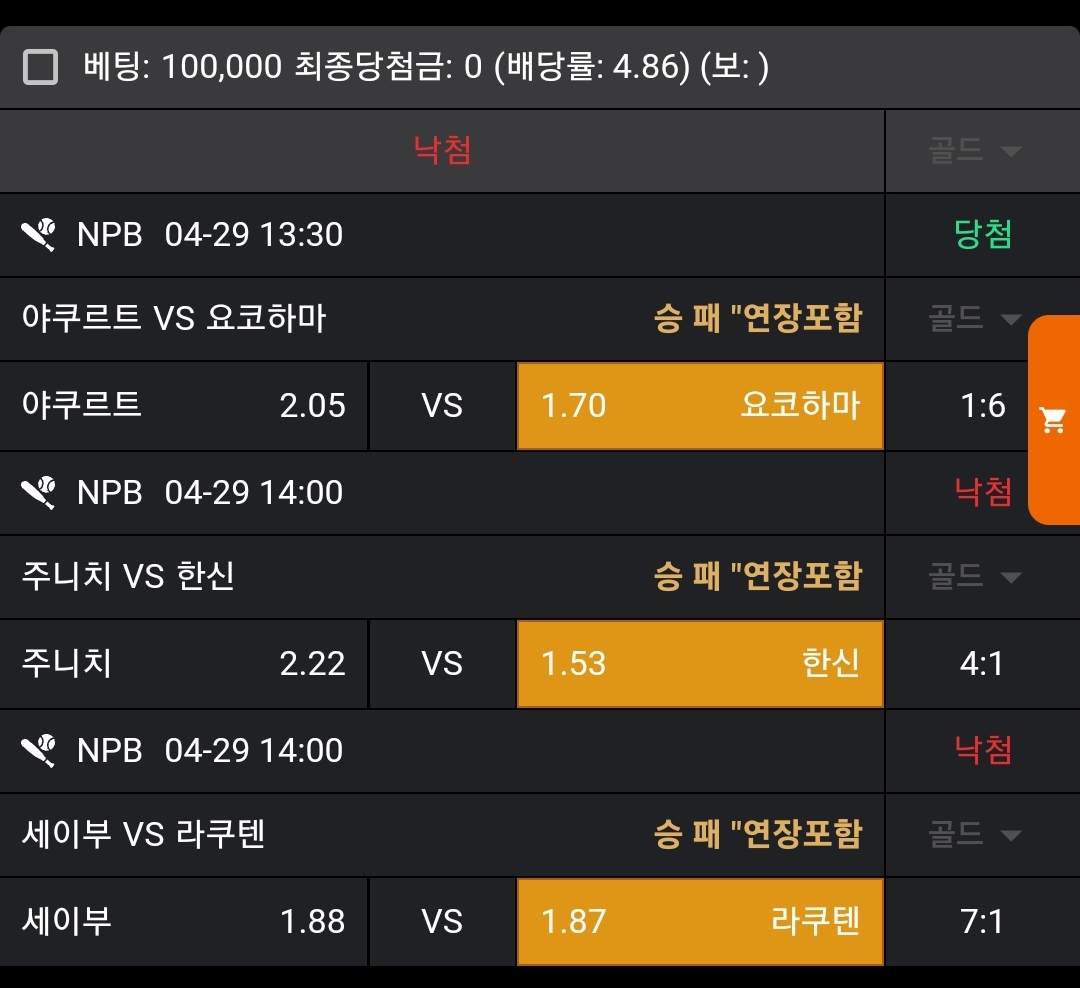Viewport: 1080px width, 988px height.
Task: Click baseball icon beside NPB 04-29 13:30
Action: [x=40, y=235]
